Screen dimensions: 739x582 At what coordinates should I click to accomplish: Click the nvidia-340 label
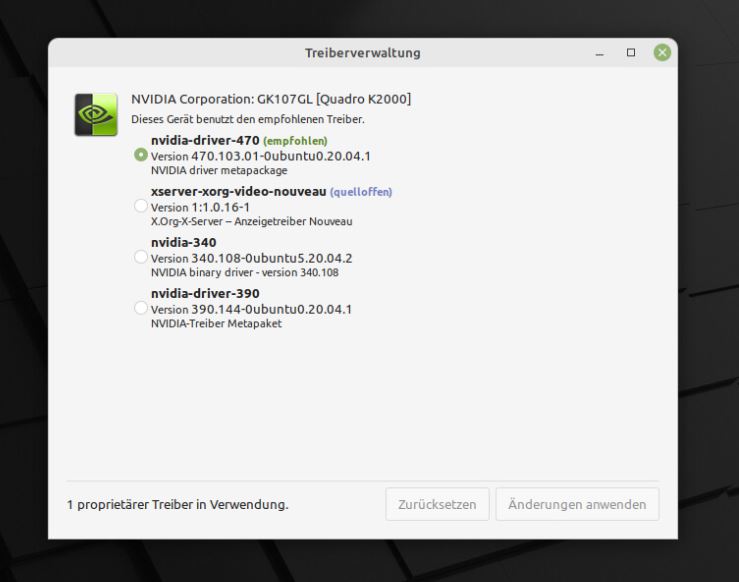[183, 242]
